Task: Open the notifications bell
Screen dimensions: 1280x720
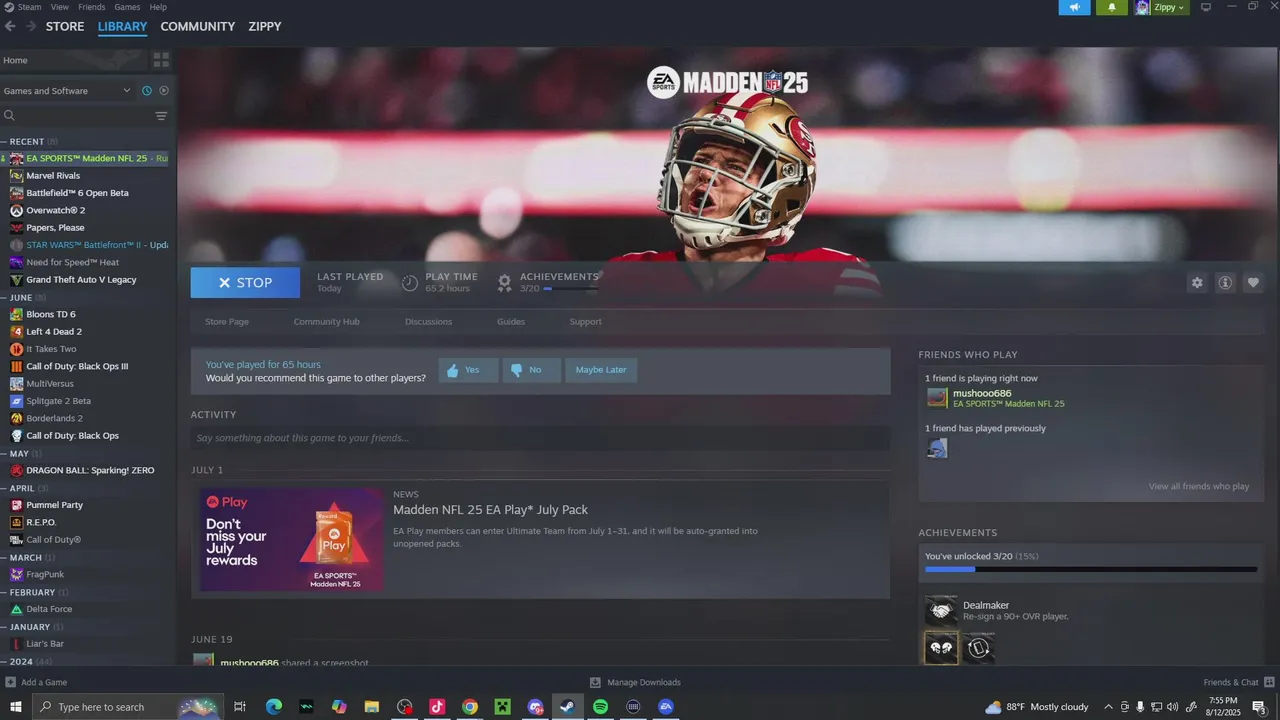Action: (1111, 7)
